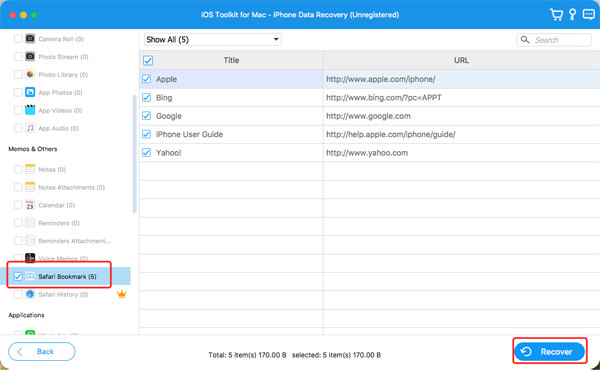The width and height of the screenshot is (600, 370).
Task: Click the Camera Roll camera icon
Action: pyautogui.click(x=30, y=39)
